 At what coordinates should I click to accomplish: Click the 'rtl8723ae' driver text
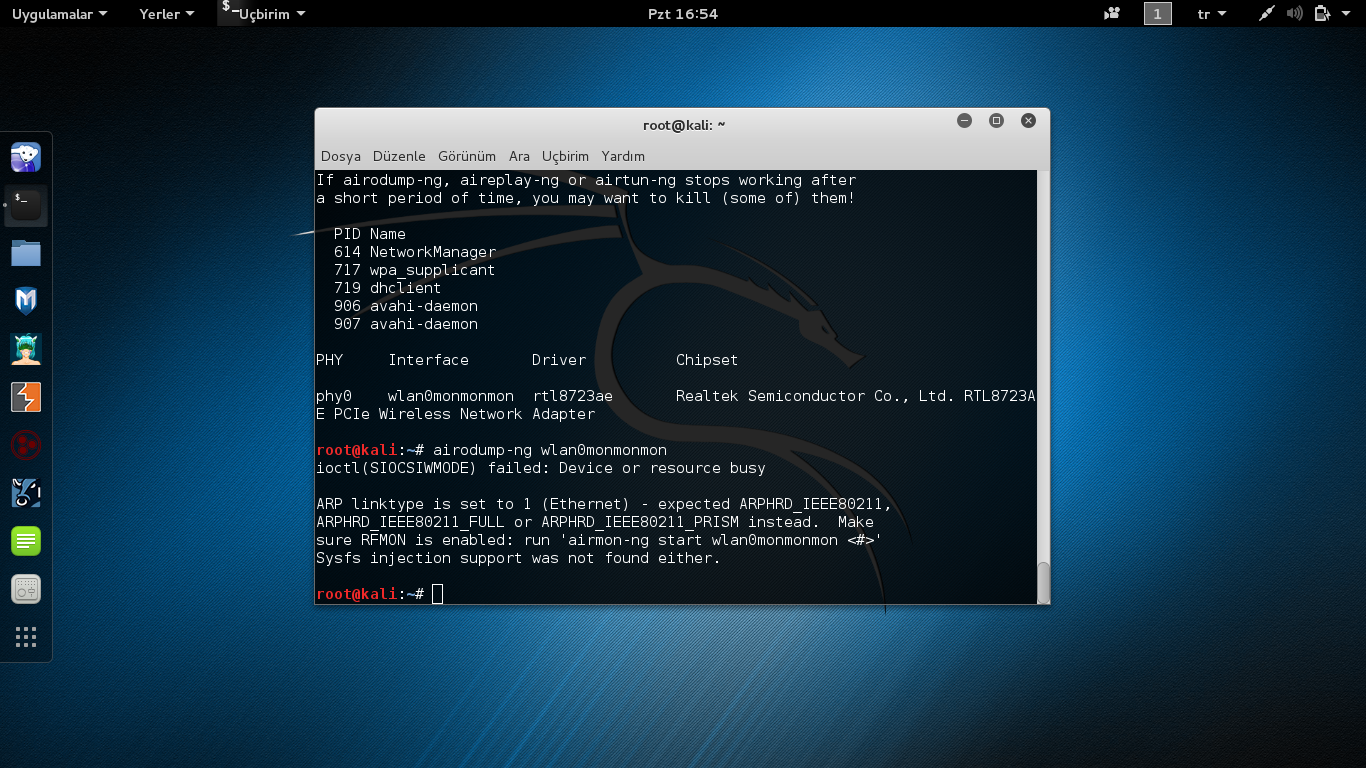coord(573,396)
